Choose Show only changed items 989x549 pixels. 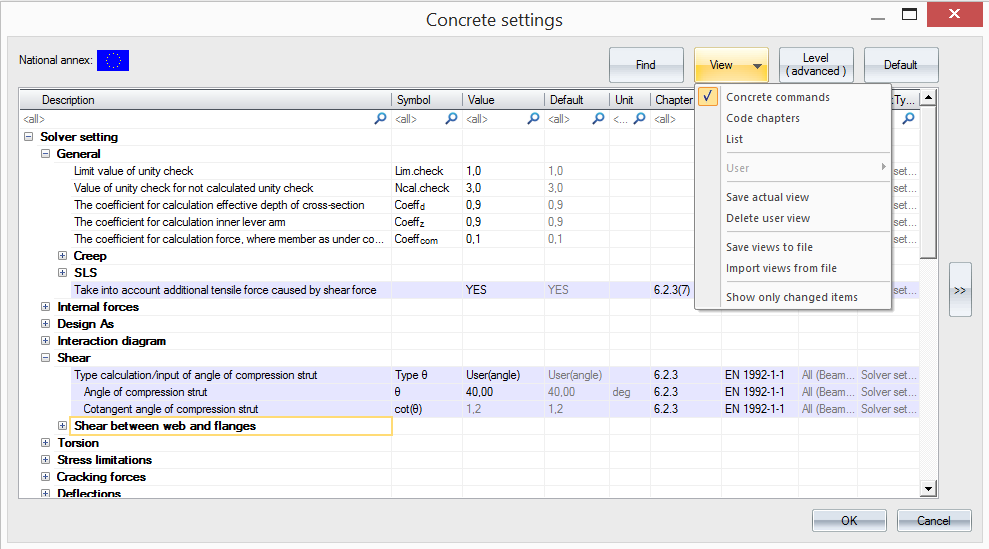tap(791, 297)
